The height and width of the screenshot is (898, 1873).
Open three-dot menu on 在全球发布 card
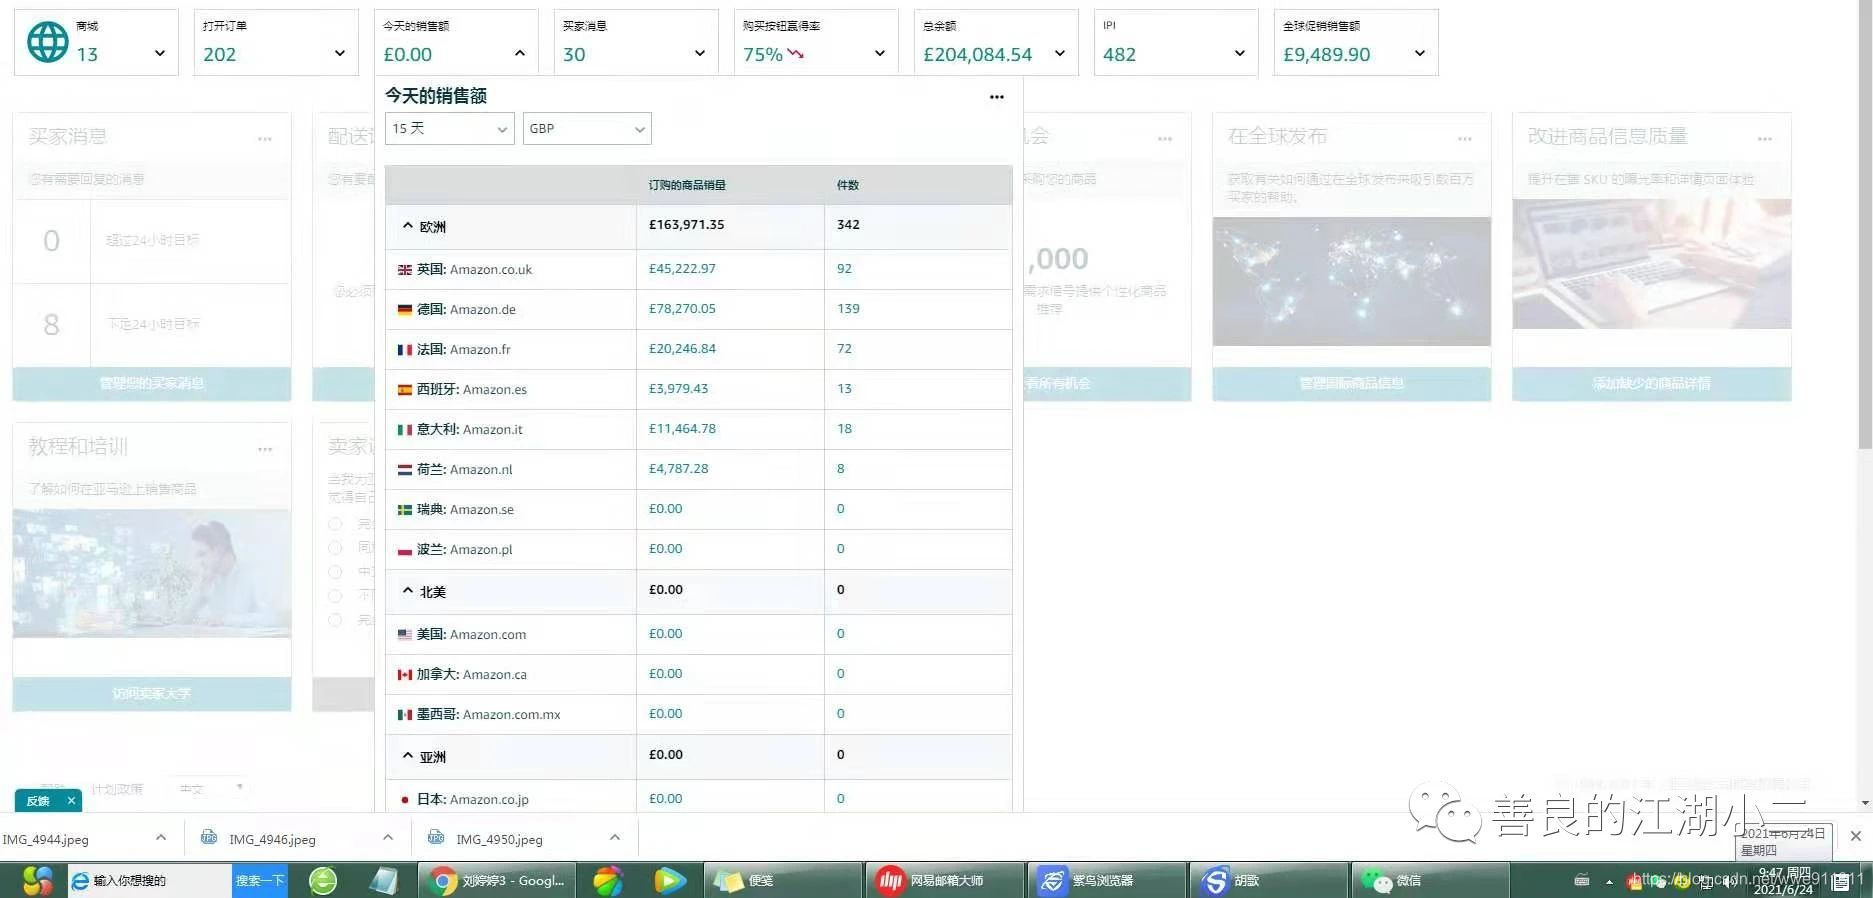pos(1465,139)
